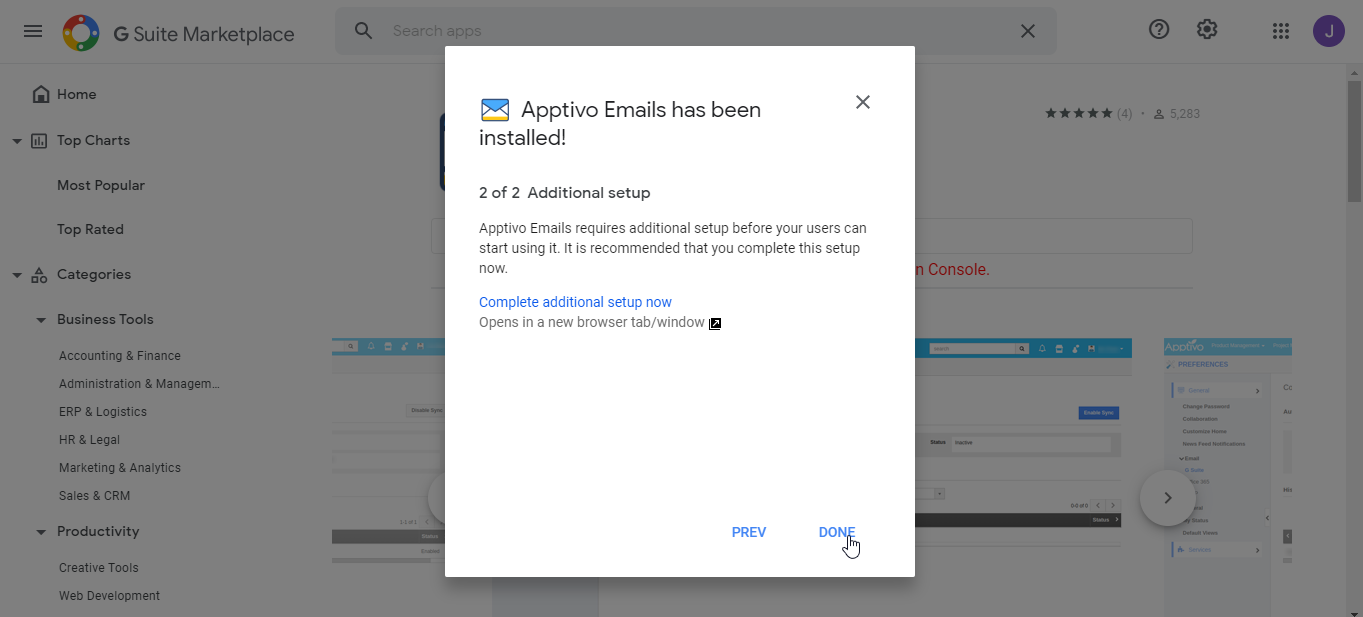Open the account avatar J
Screen dimensions: 1363x617
1329,31
